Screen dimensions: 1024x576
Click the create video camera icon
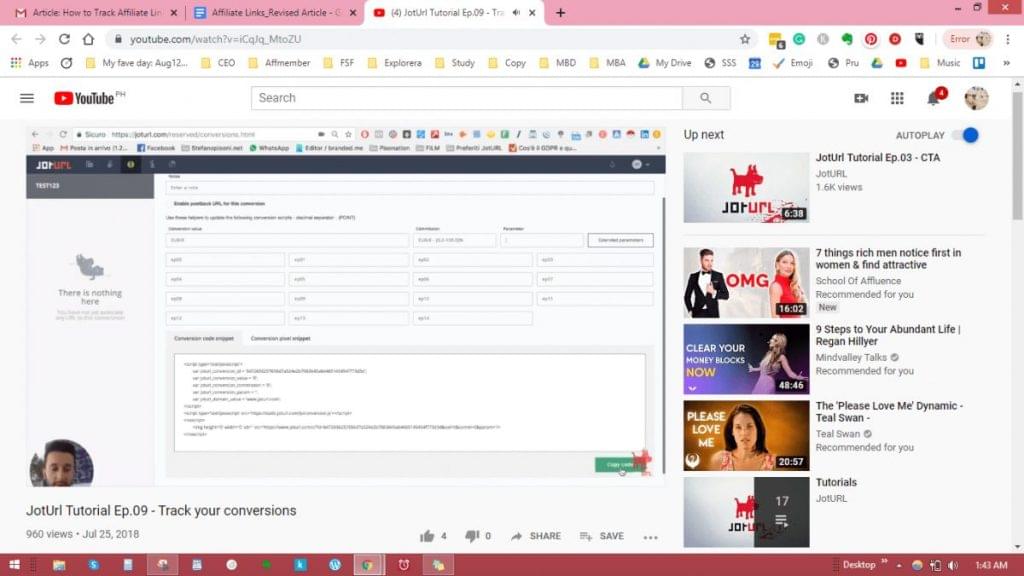tap(861, 98)
